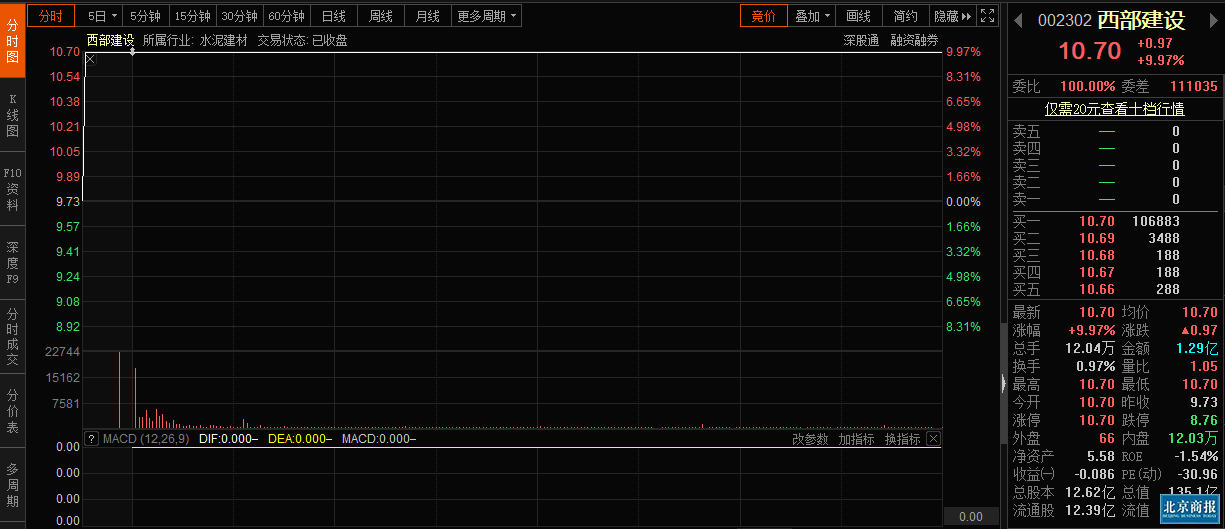Switch to the 5分钟 chart
The height and width of the screenshot is (529, 1225).
point(145,16)
